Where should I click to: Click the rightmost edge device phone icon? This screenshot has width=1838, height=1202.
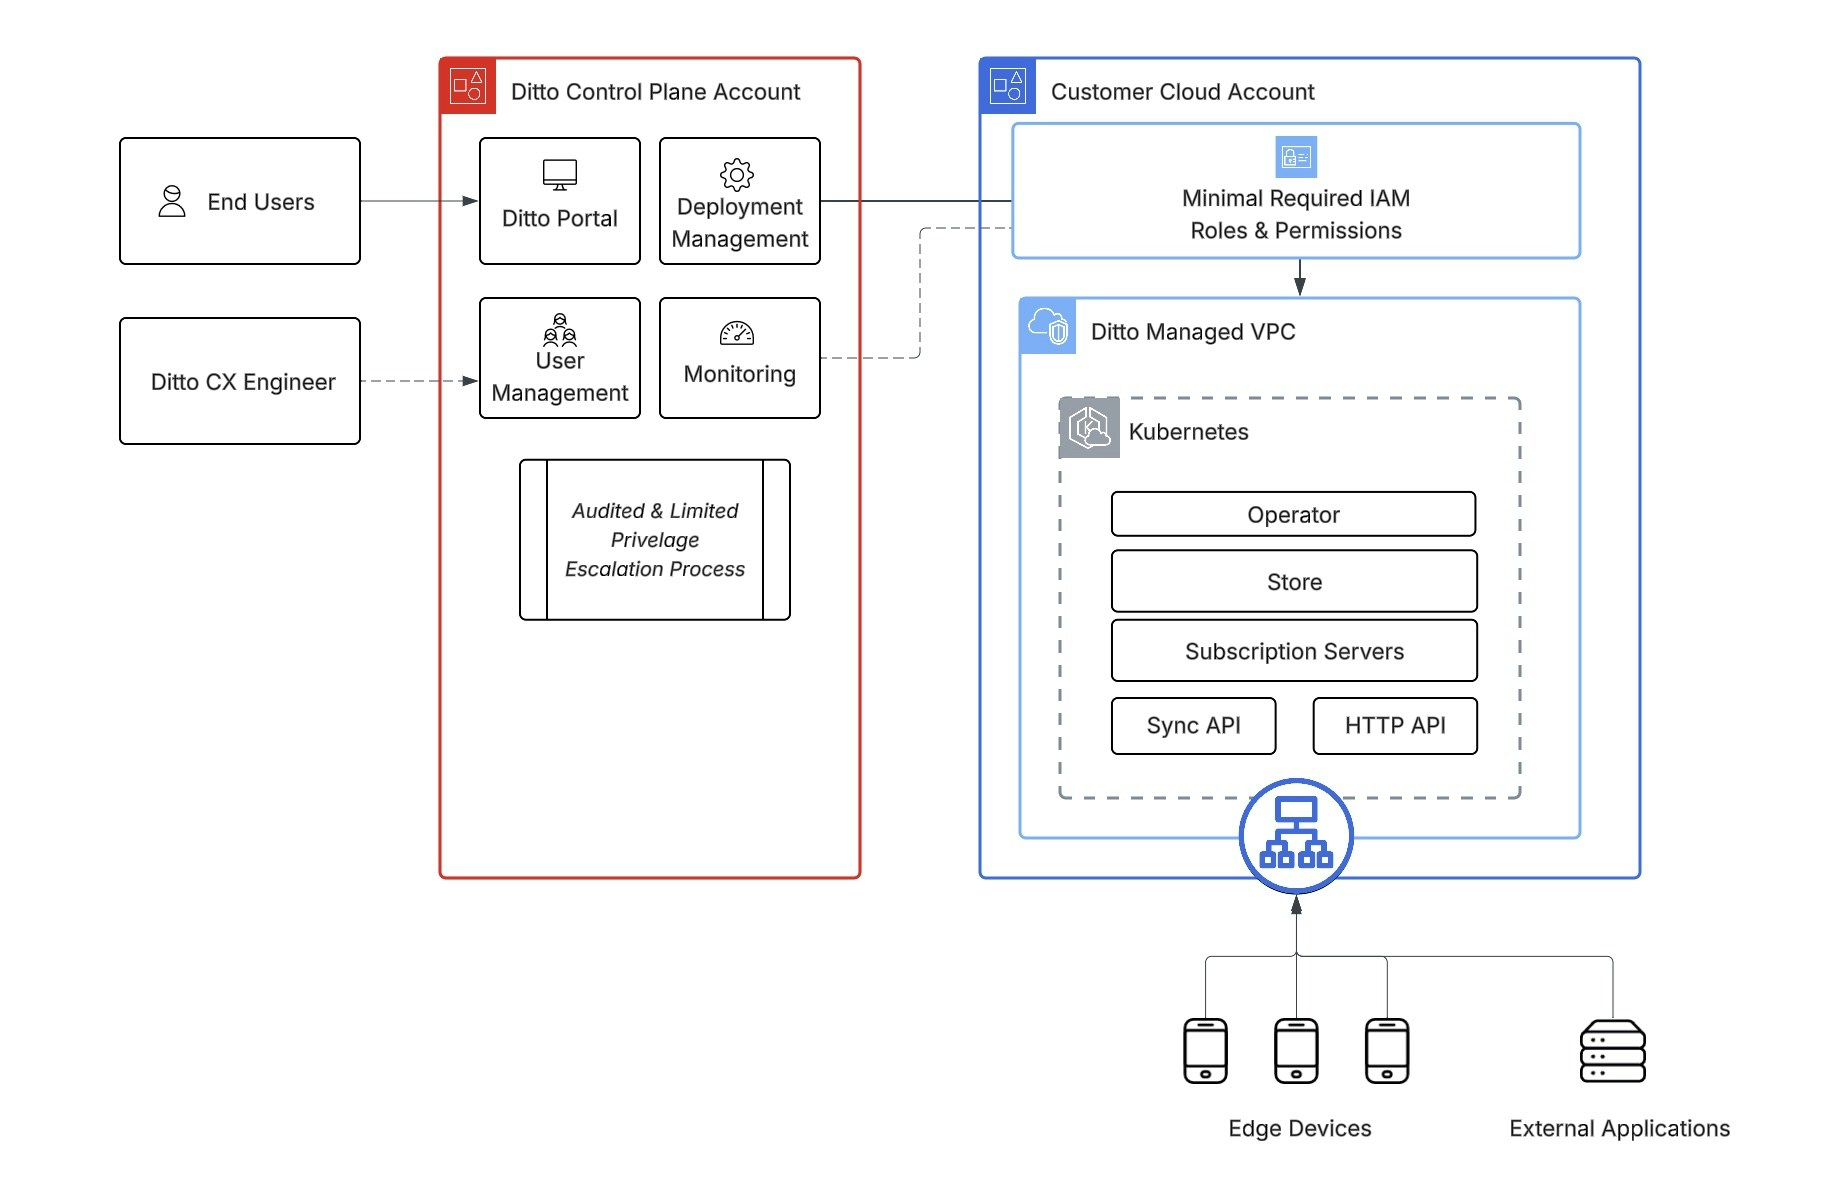click(x=1387, y=1051)
